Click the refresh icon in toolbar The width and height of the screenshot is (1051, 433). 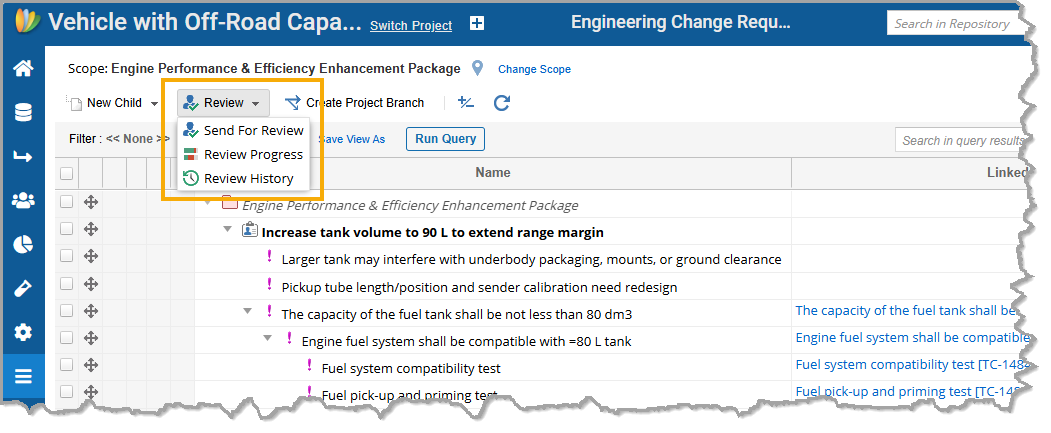point(502,103)
